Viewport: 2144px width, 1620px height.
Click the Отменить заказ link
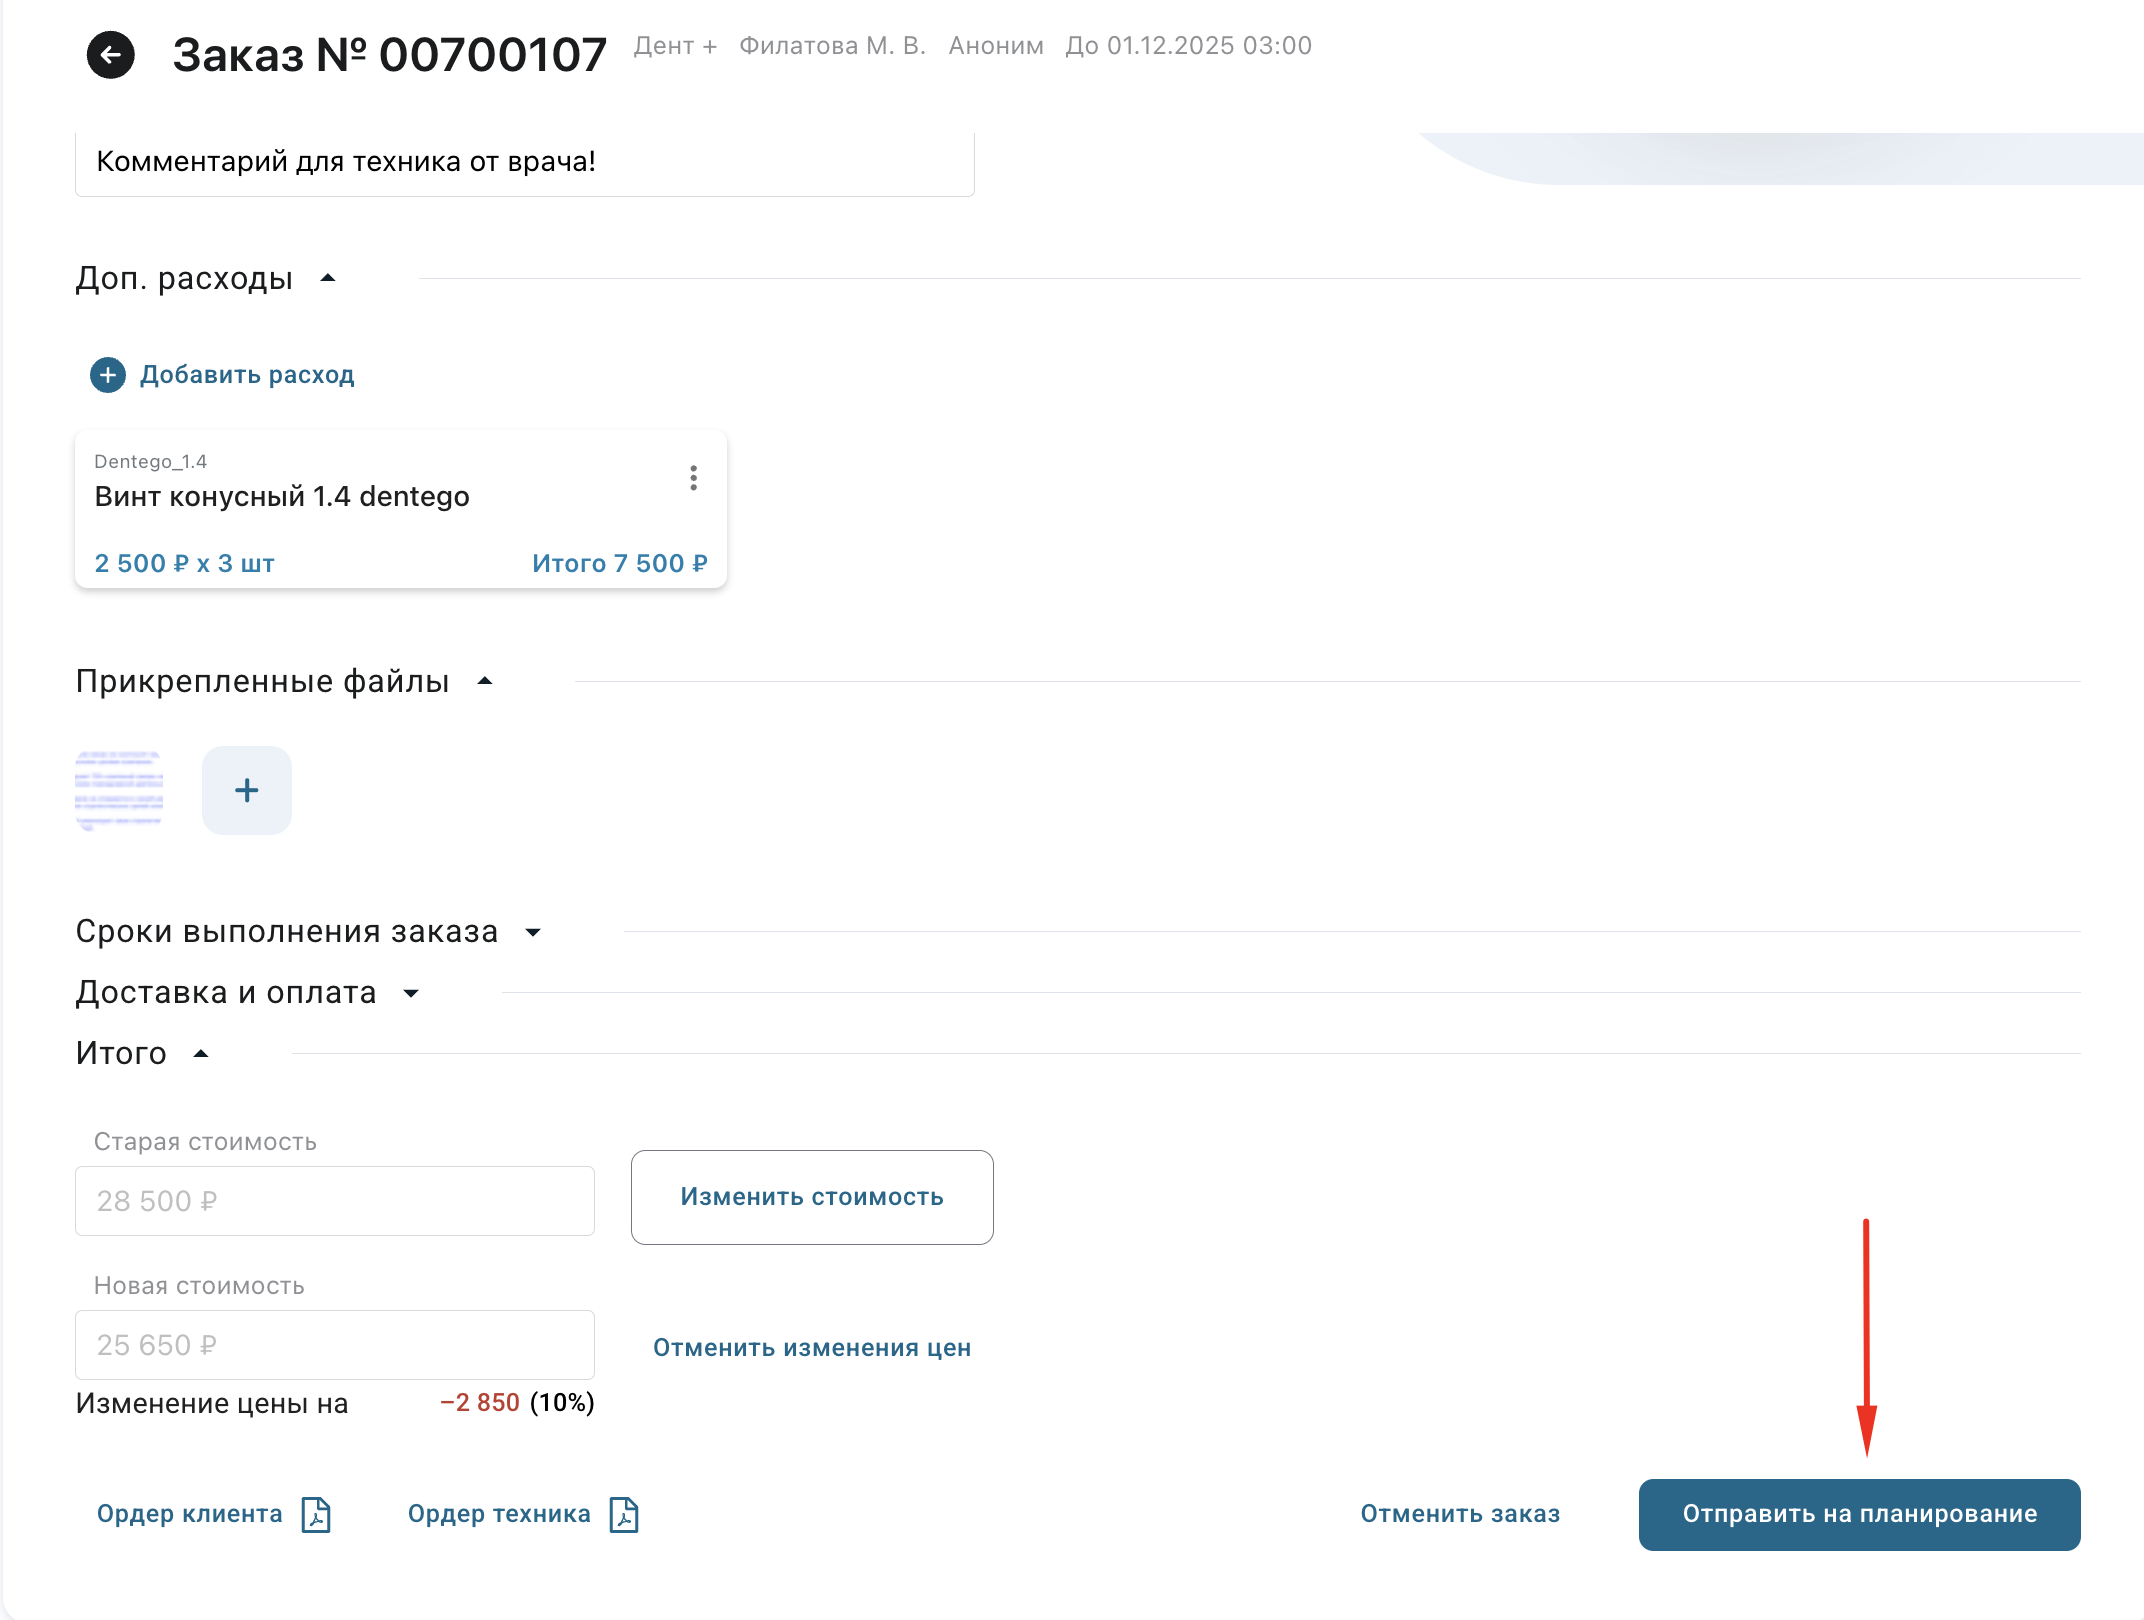[x=1459, y=1514]
